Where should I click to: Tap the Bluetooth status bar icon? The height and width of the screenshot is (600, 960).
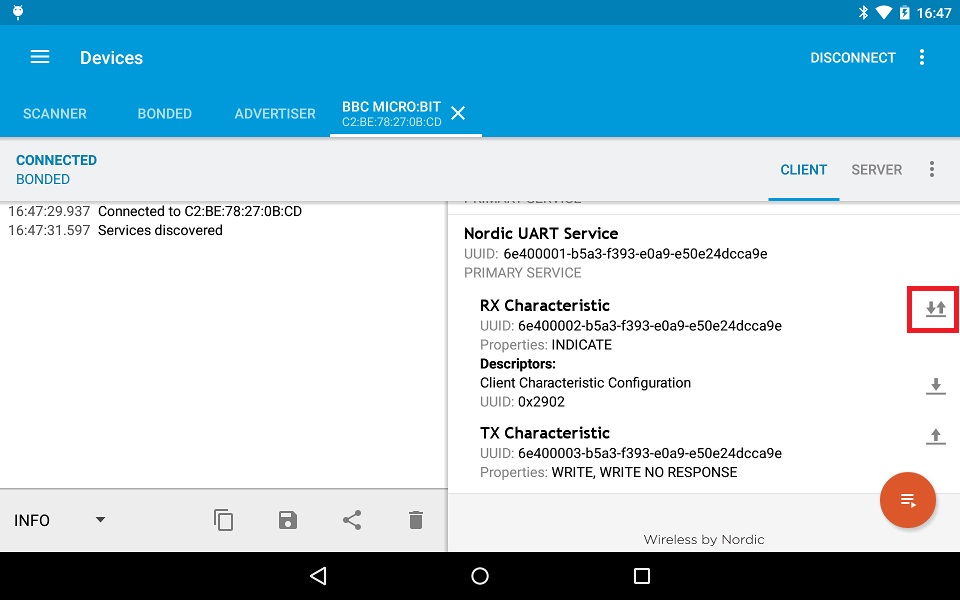[863, 12]
